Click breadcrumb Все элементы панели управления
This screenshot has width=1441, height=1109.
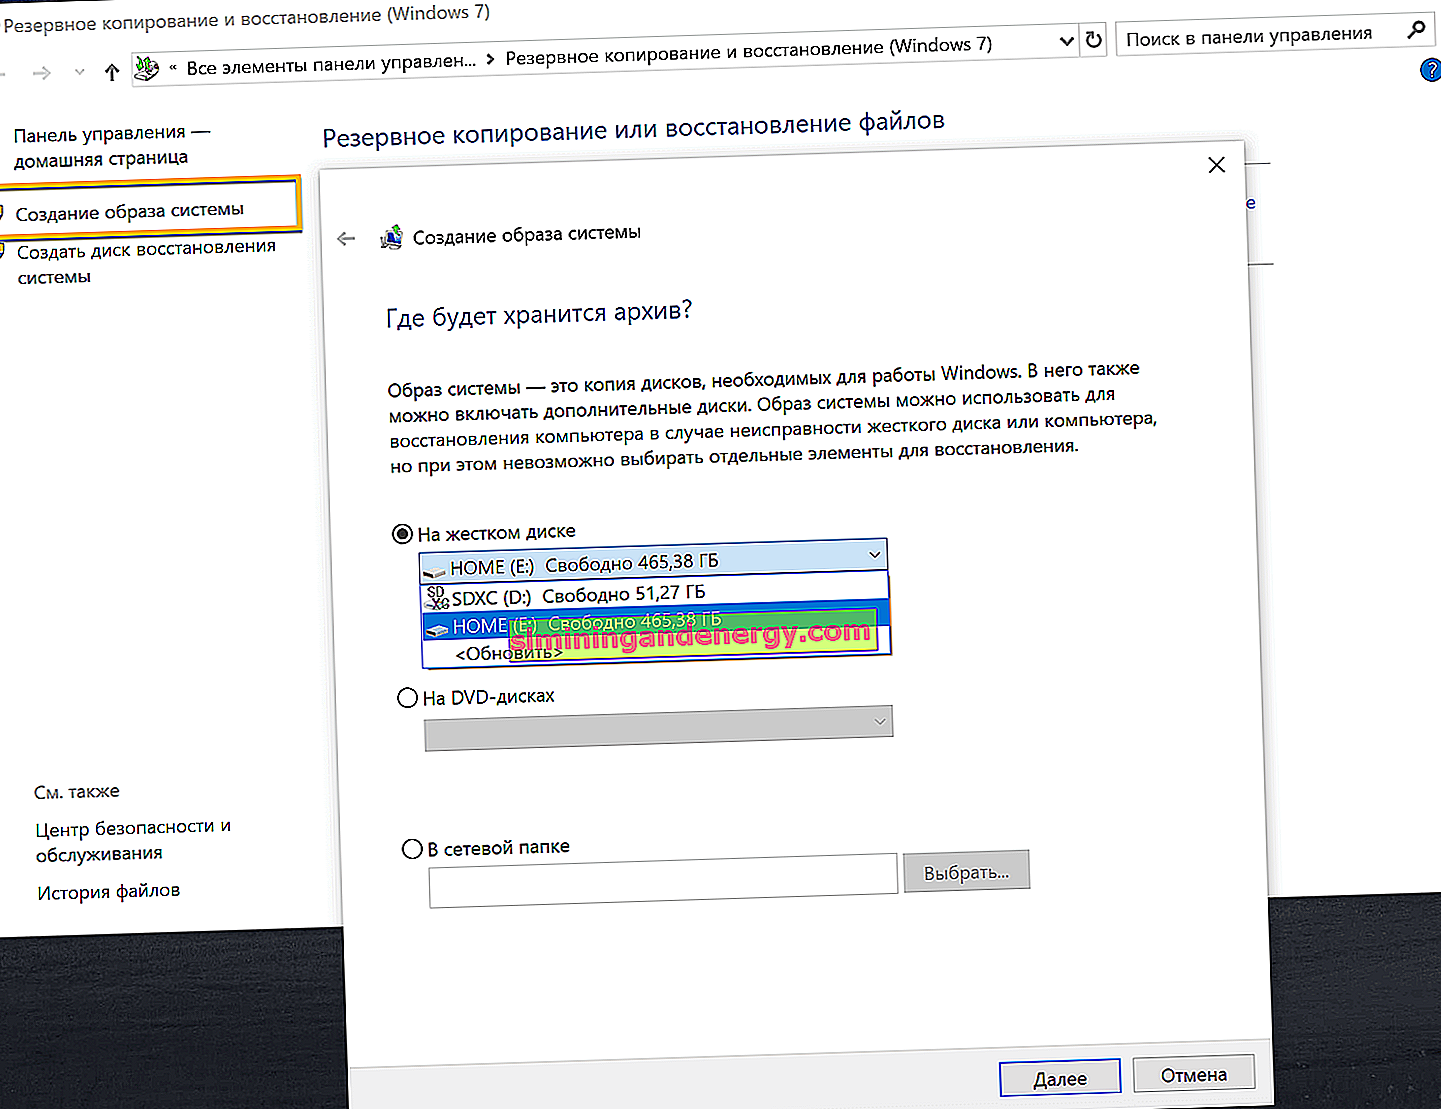[331, 64]
